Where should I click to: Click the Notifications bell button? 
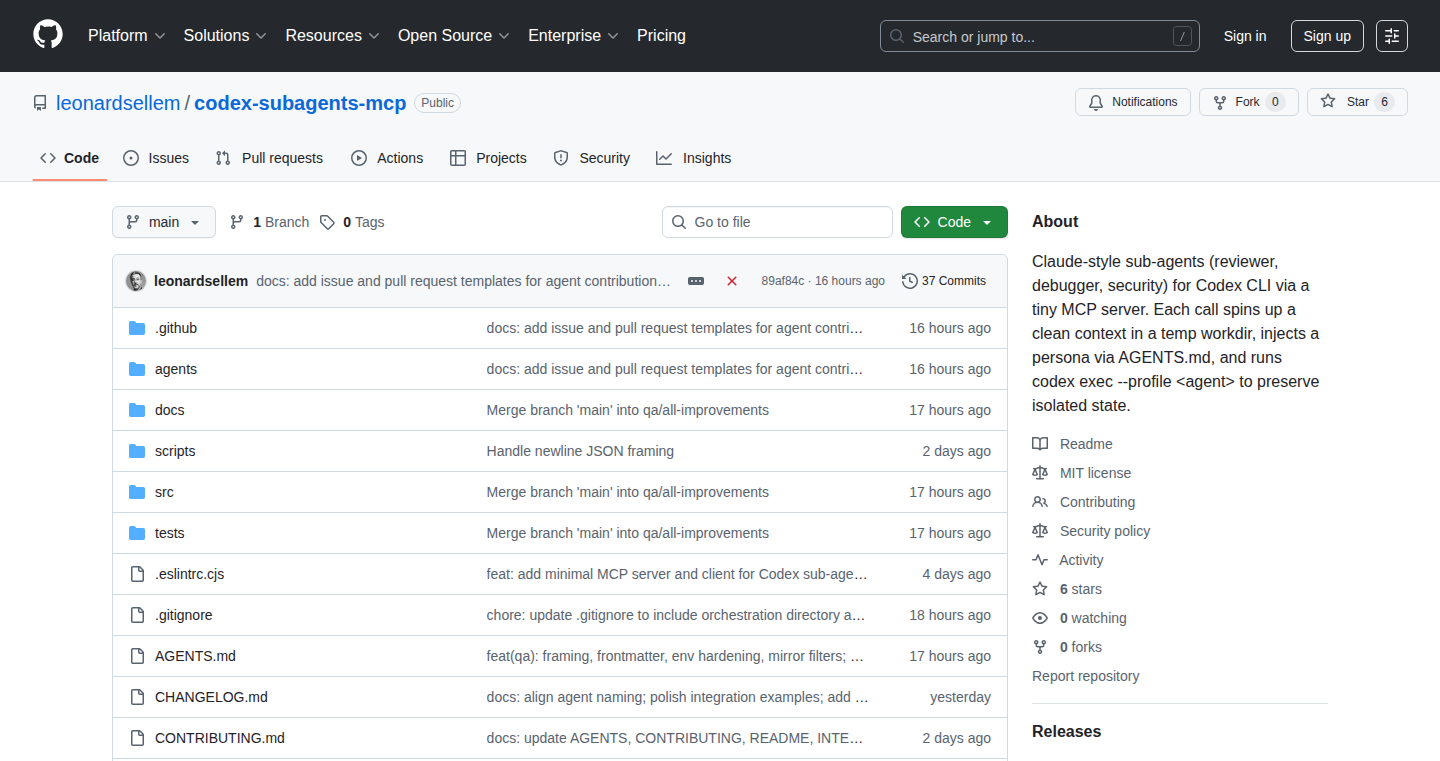(x=1133, y=102)
